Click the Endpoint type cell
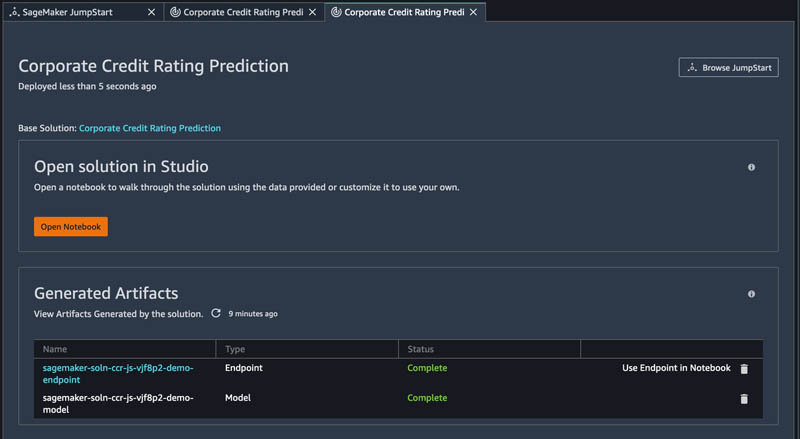Screen dimensions: 800x439 (x=244, y=368)
